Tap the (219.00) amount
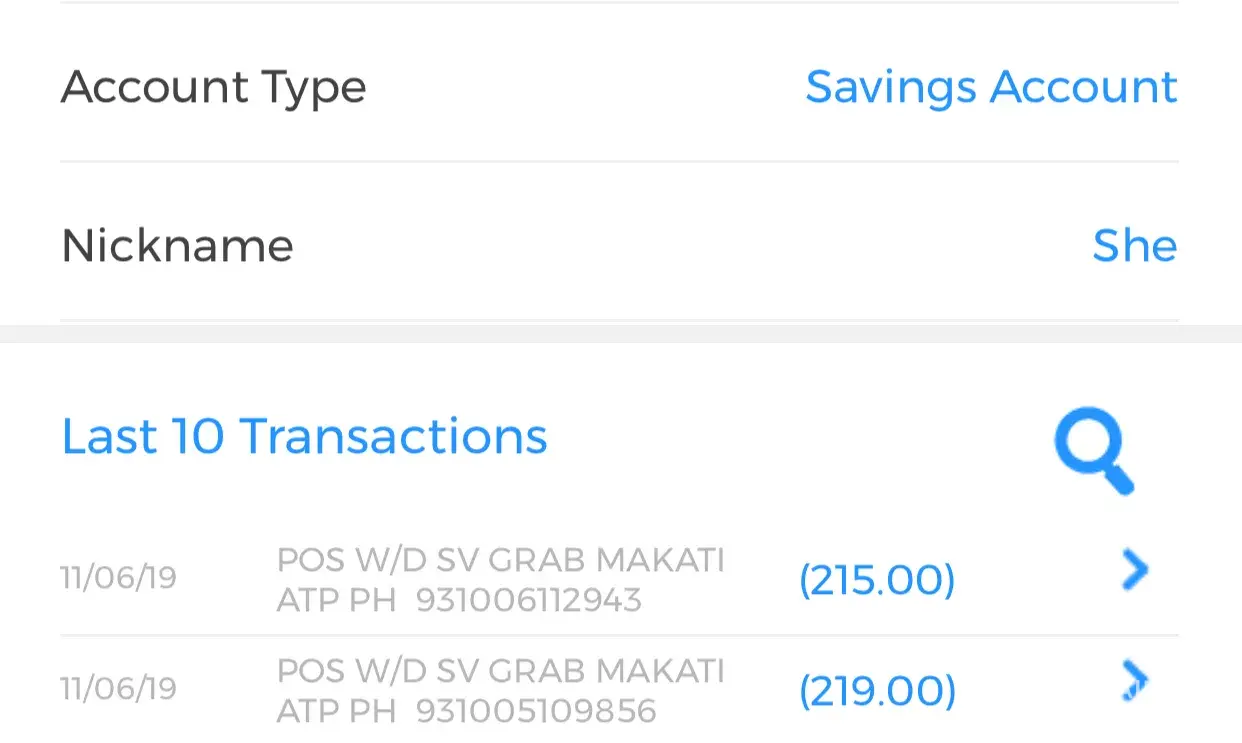Screen dimensions: 1242x743 click(x=877, y=691)
